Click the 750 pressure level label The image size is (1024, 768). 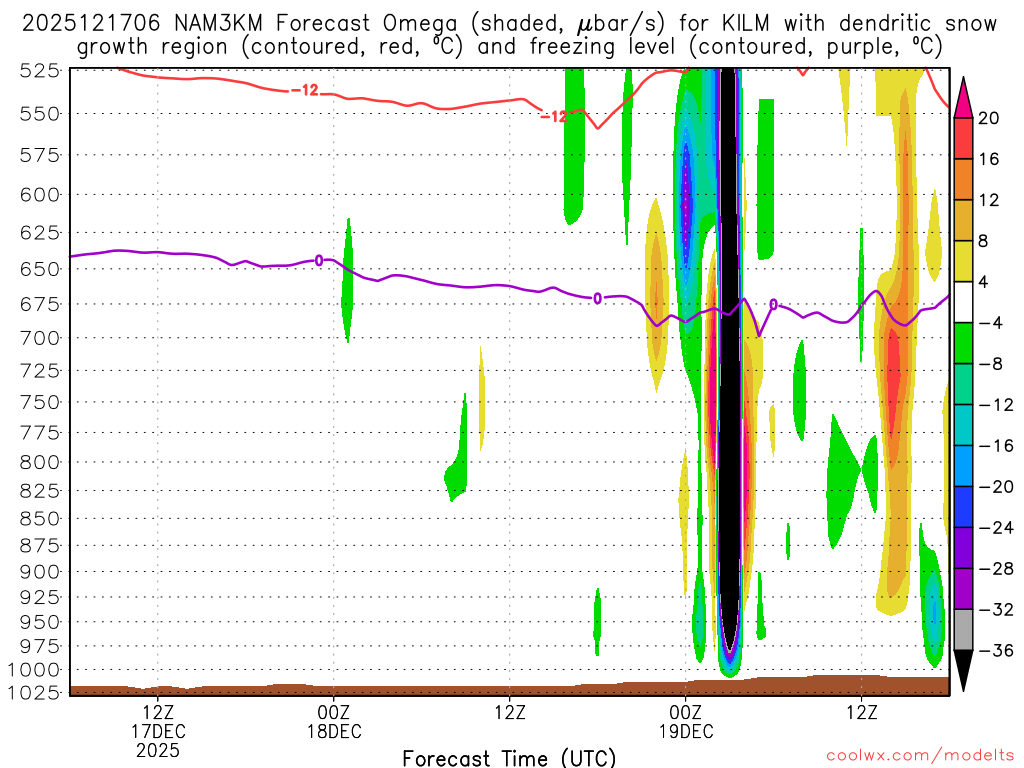[40, 402]
